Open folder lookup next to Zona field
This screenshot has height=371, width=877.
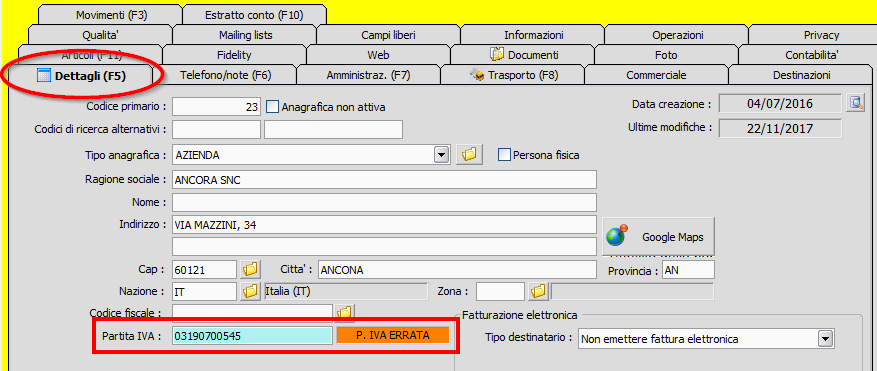538,291
